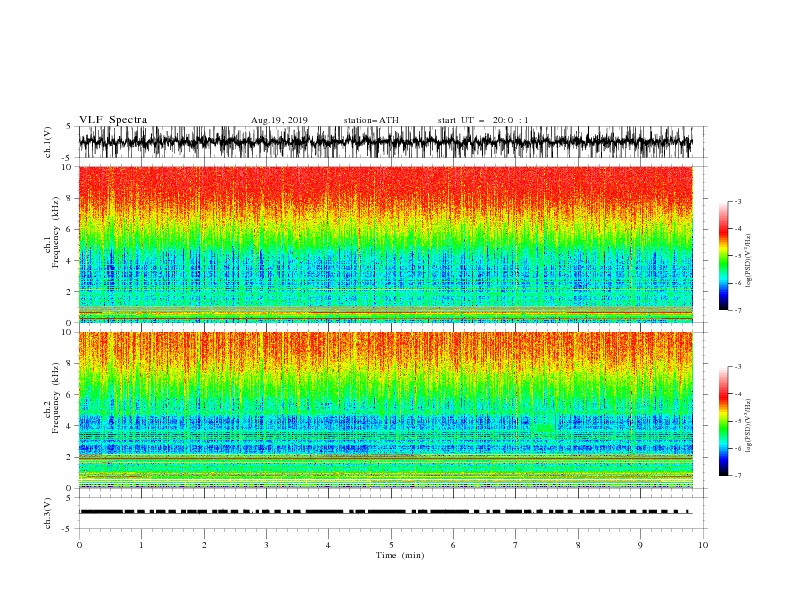This screenshot has height=612, width=792.
Task: Click the upper PSD color scale bar
Action: tap(723, 256)
